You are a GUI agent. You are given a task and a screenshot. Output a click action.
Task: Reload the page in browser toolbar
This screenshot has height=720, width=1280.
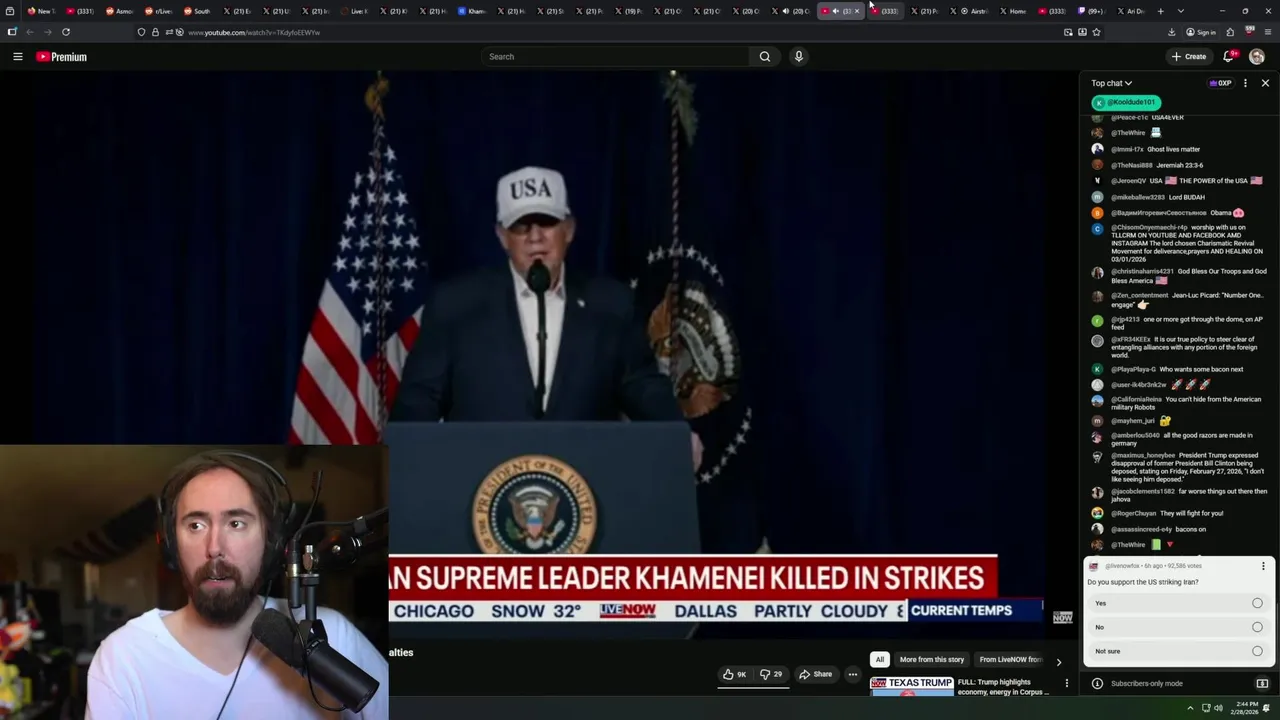coord(66,32)
